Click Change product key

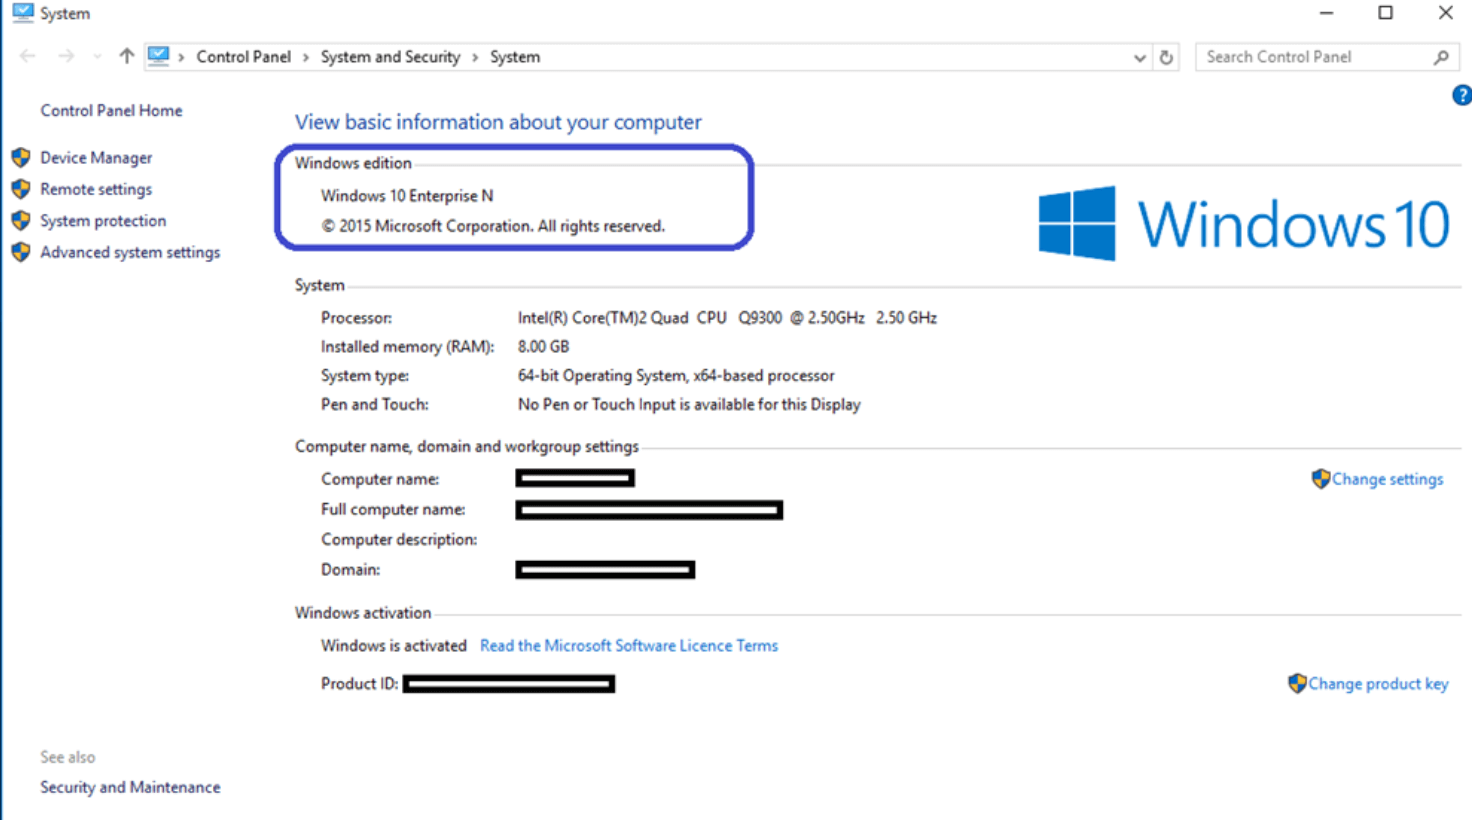click(x=1377, y=684)
